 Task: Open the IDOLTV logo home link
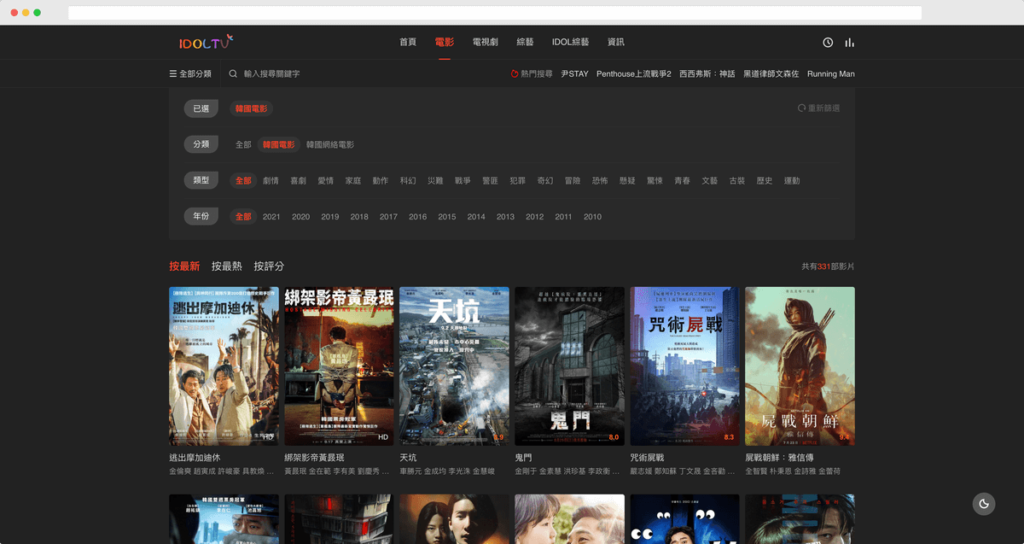click(x=206, y=42)
